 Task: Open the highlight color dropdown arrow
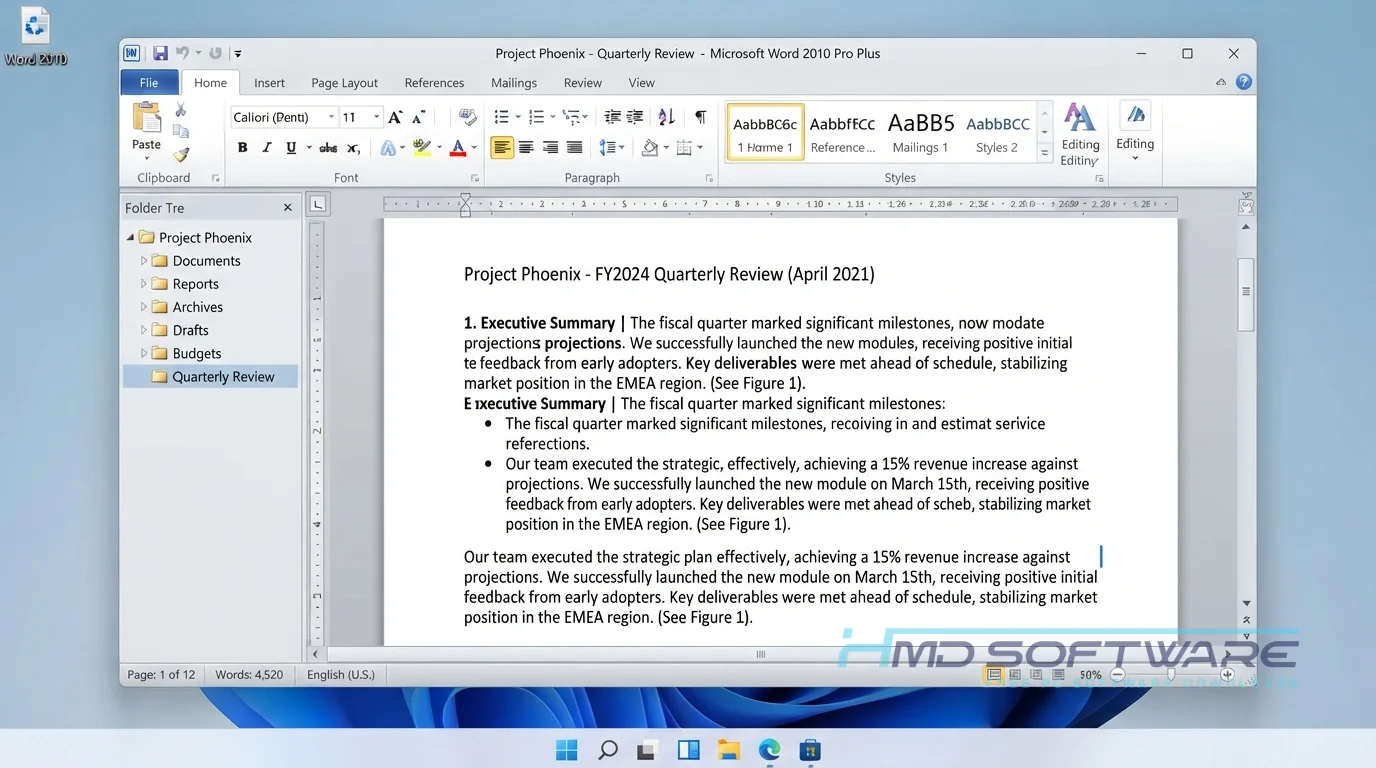439,148
